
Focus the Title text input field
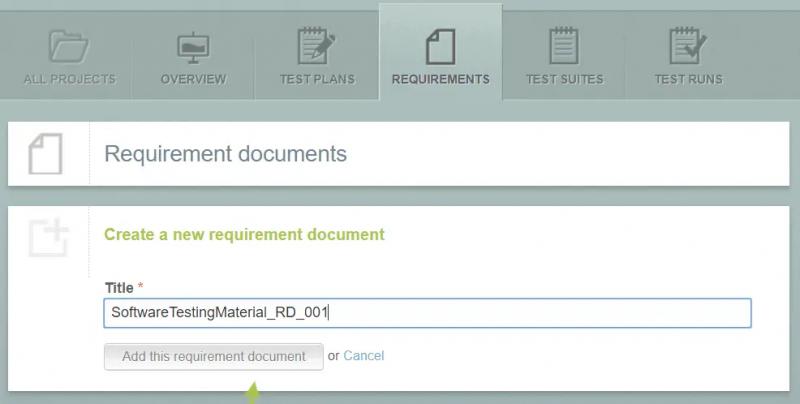(x=427, y=313)
